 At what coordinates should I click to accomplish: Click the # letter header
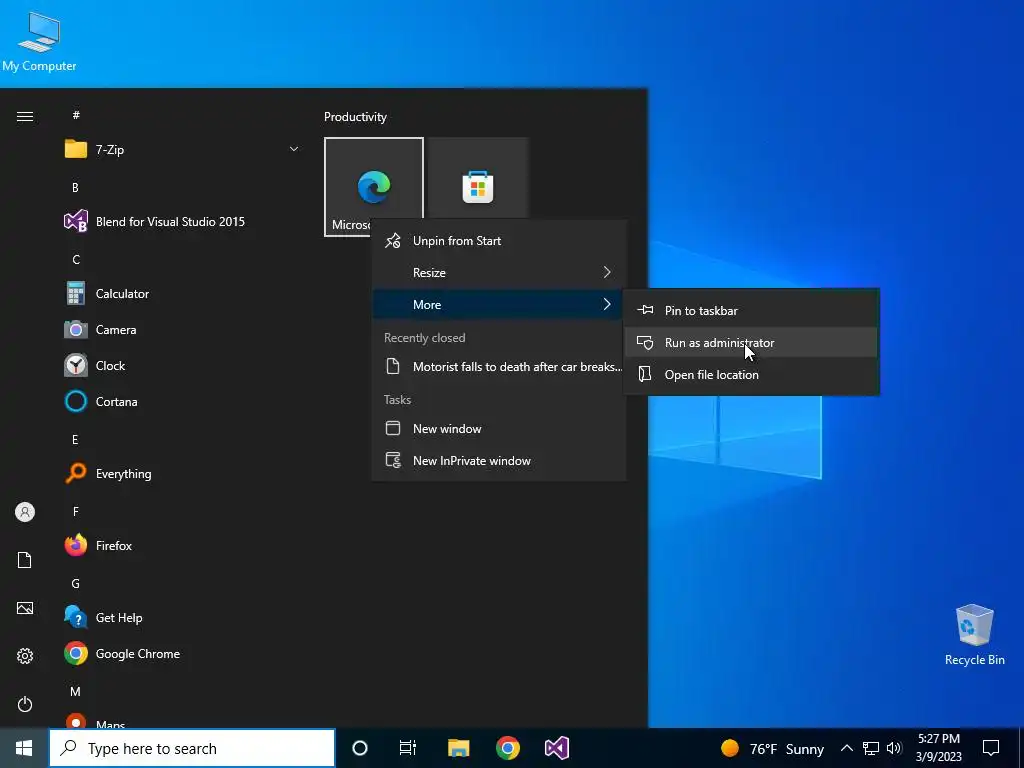(x=76, y=115)
